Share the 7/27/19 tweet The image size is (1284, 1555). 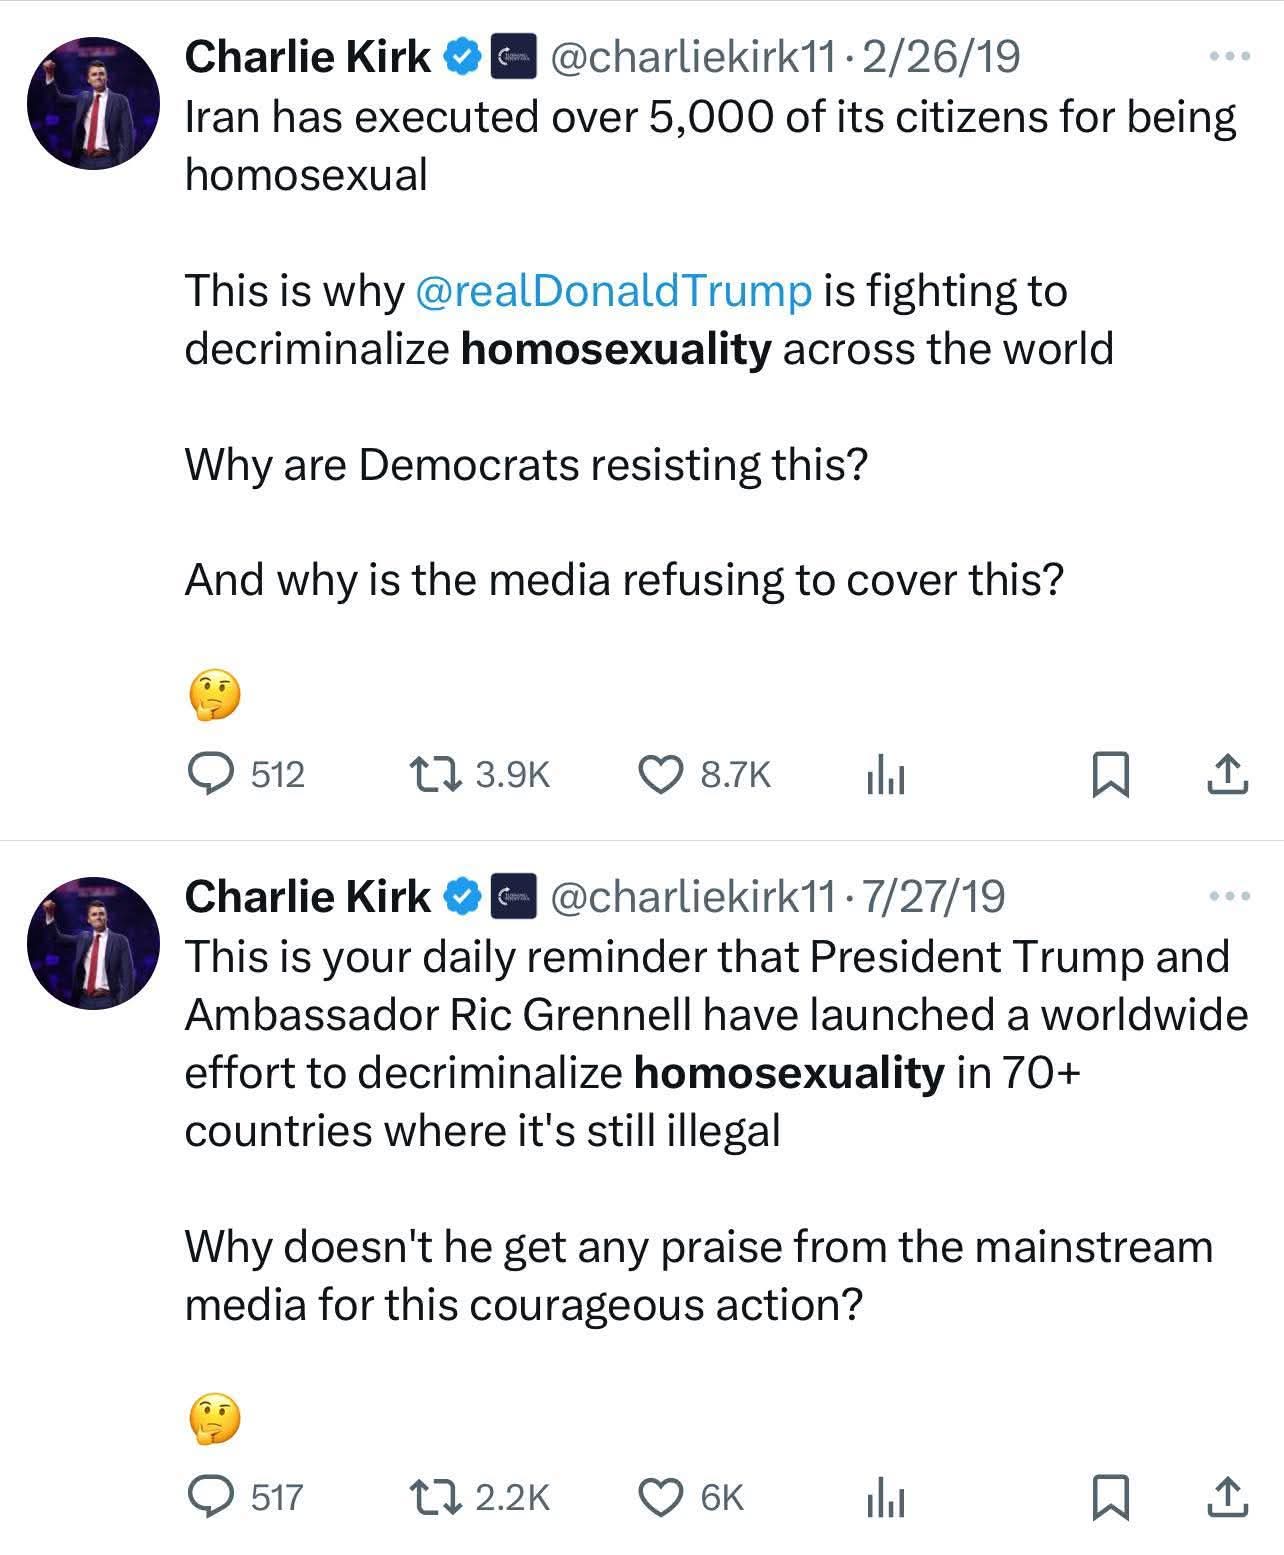tap(1229, 1498)
